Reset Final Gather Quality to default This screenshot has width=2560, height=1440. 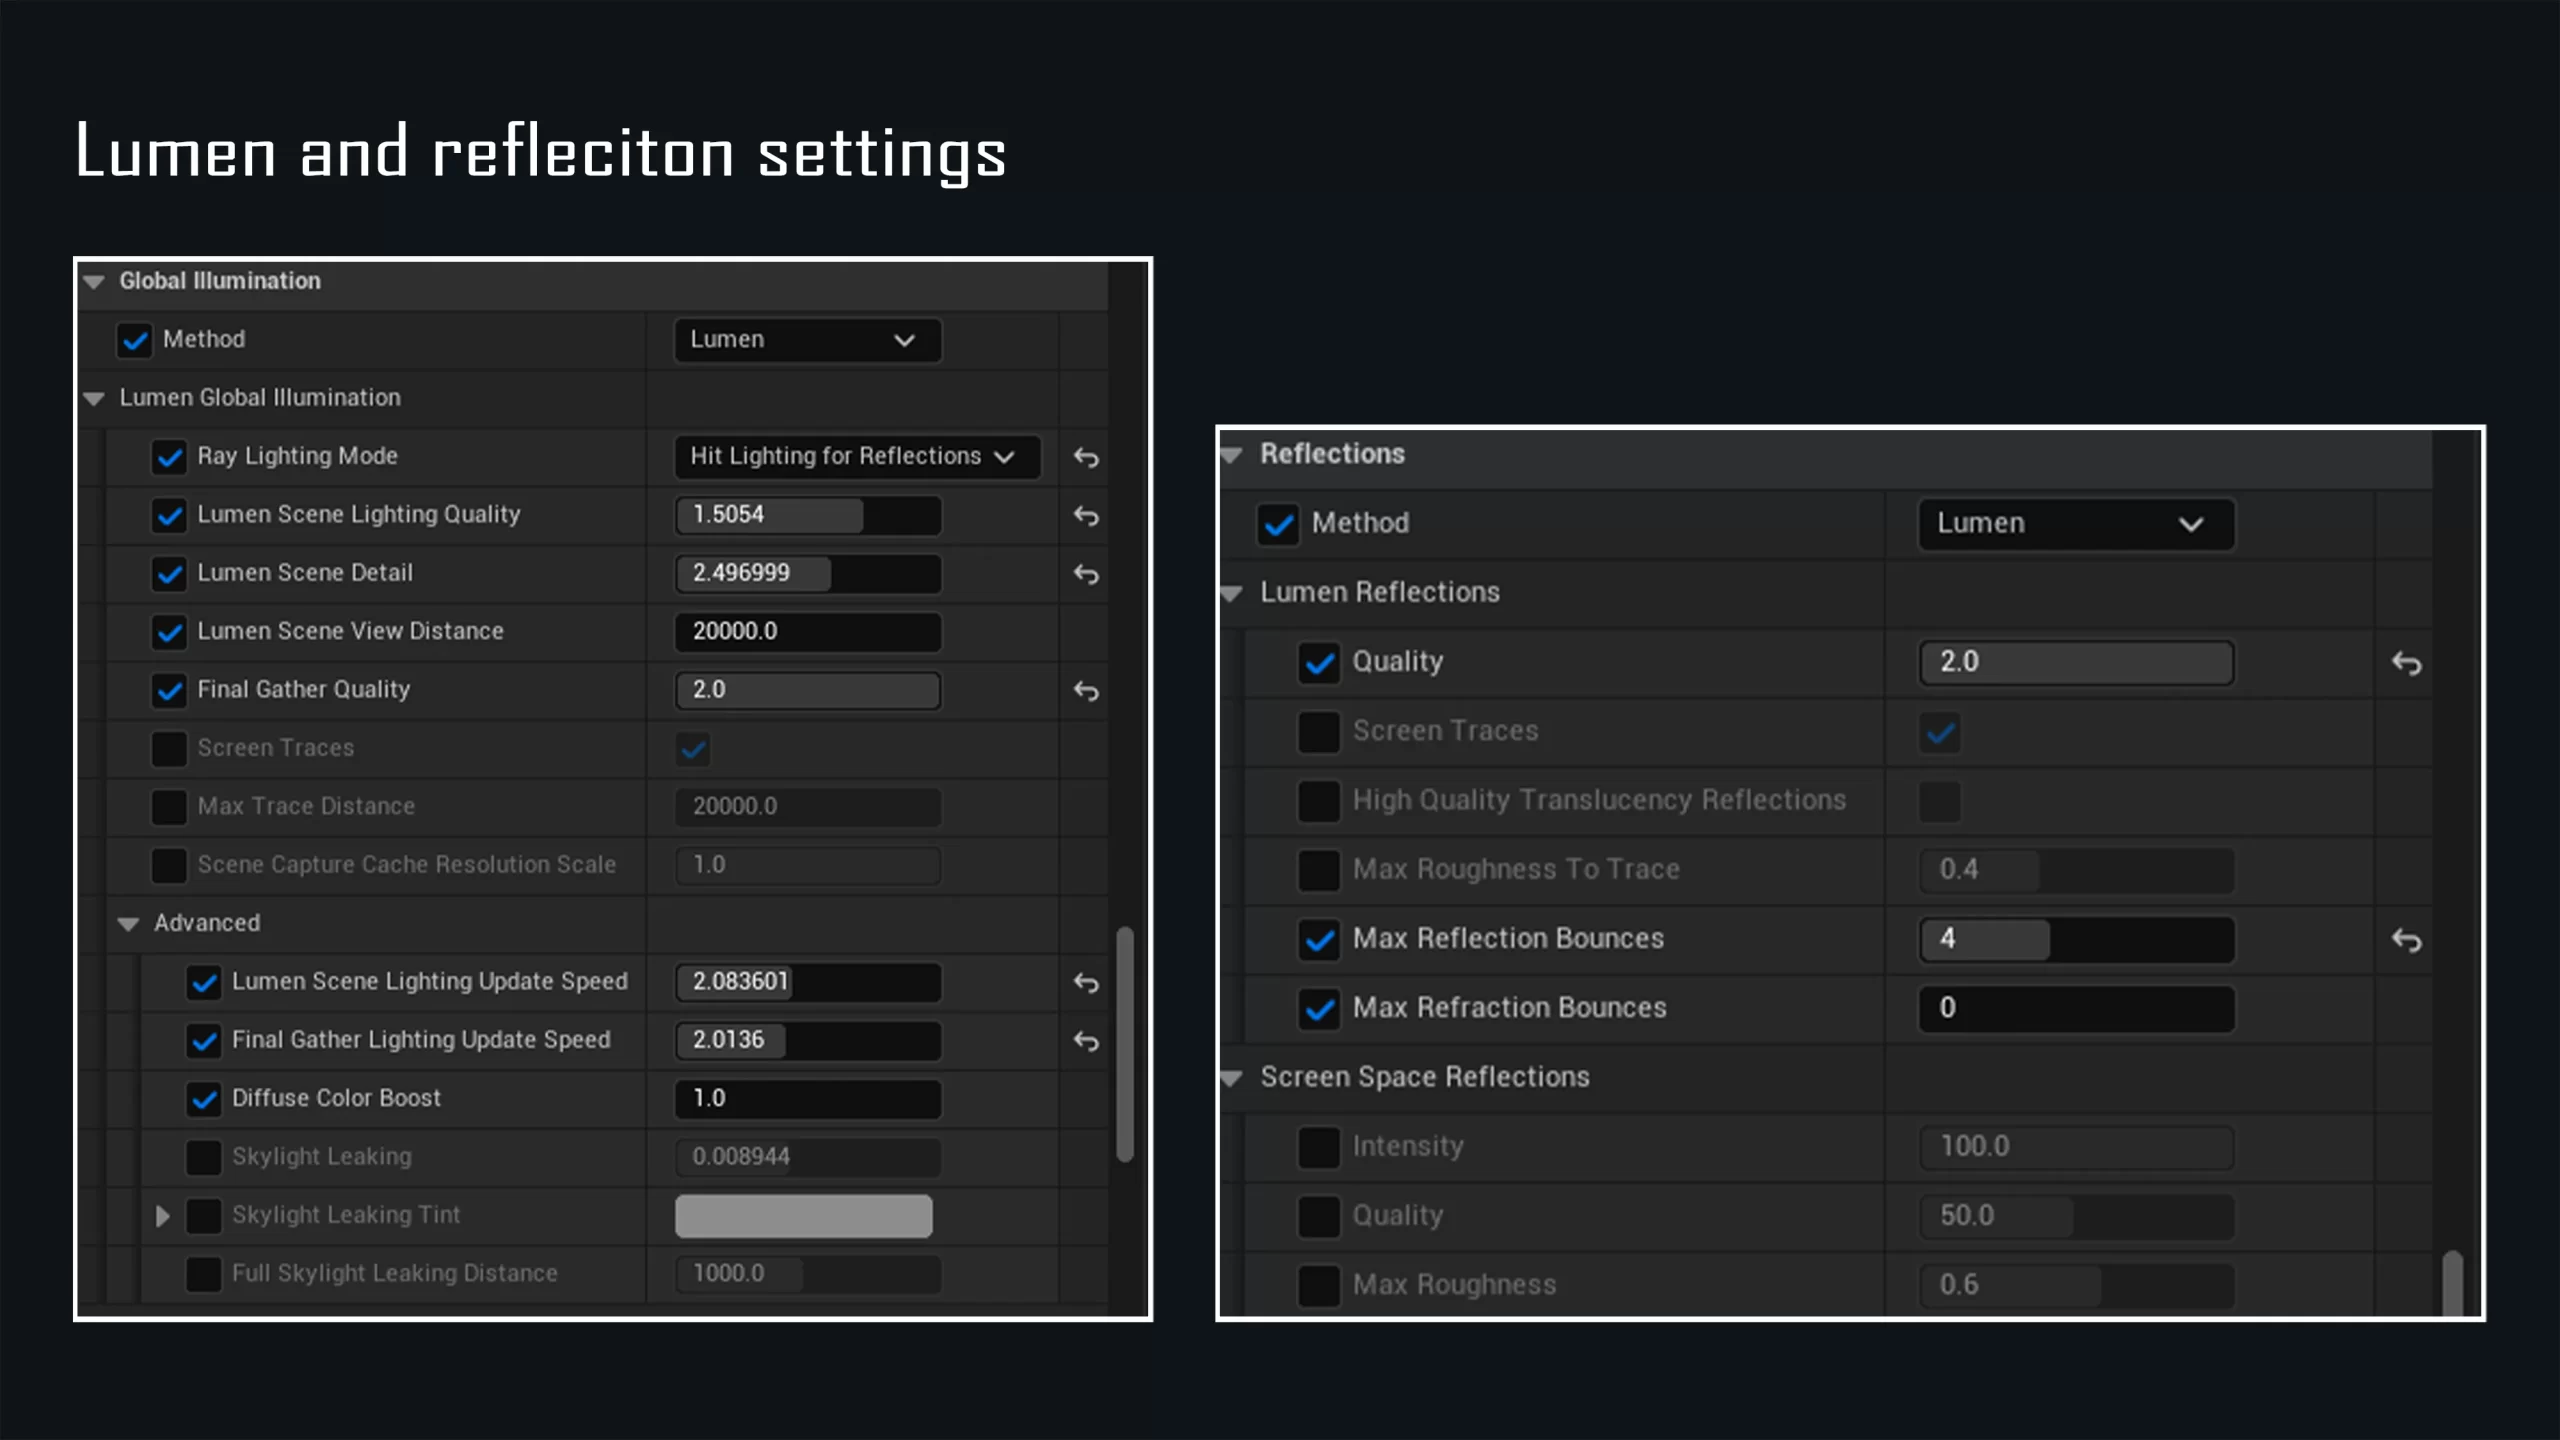coord(1086,691)
